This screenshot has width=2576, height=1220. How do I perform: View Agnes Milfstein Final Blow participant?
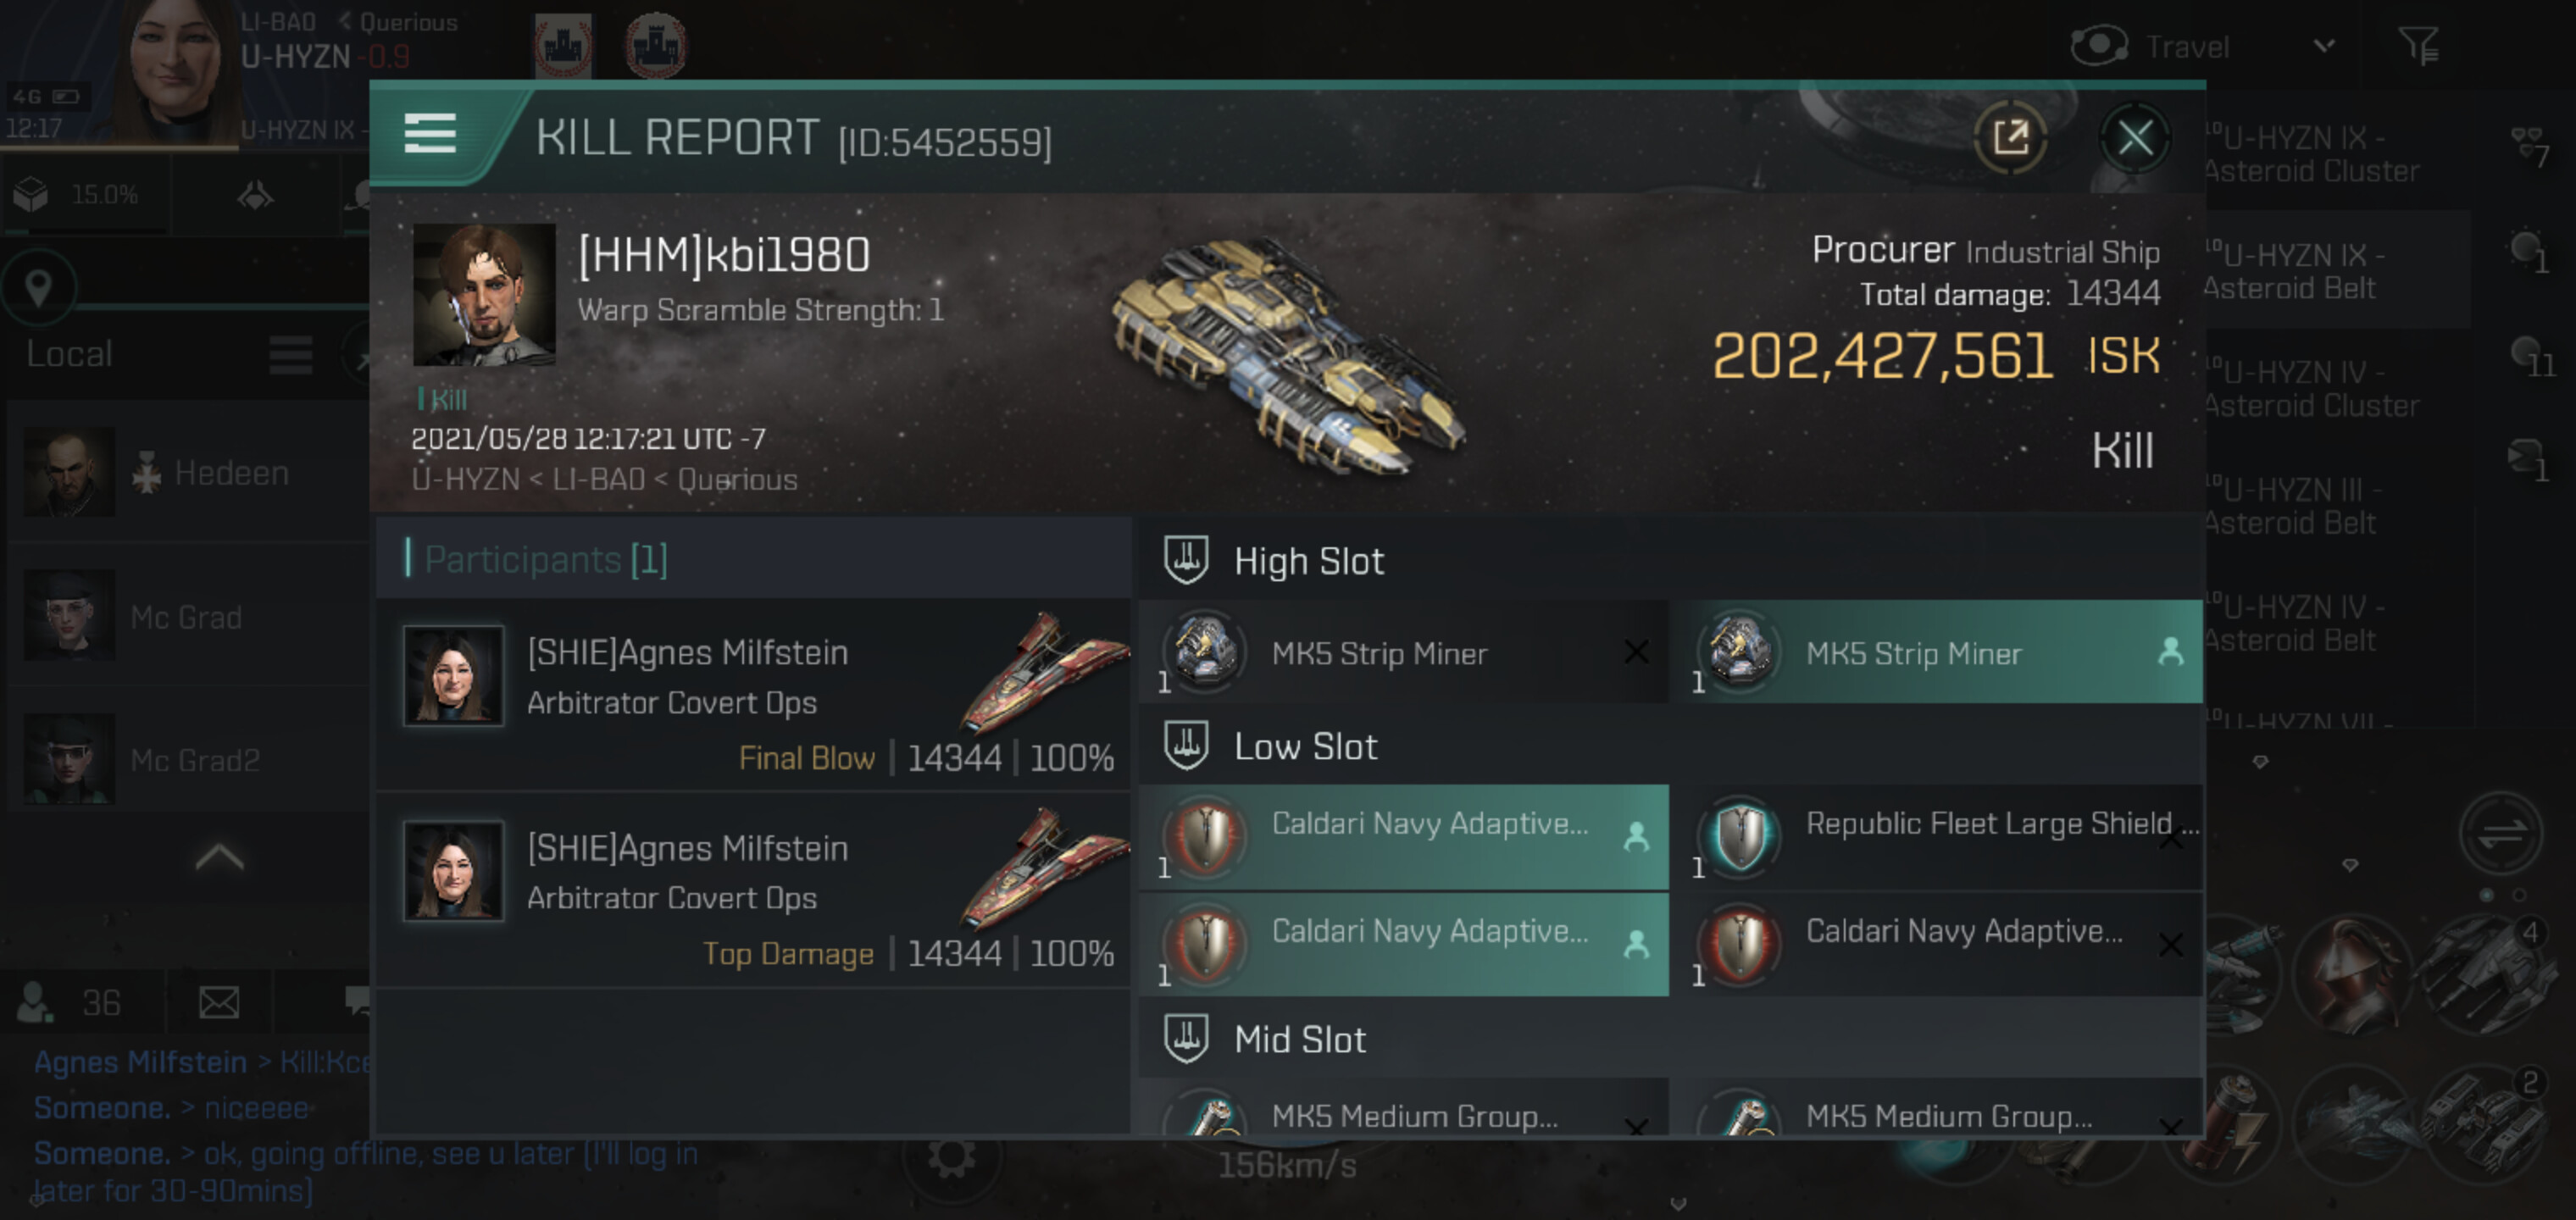tap(755, 695)
